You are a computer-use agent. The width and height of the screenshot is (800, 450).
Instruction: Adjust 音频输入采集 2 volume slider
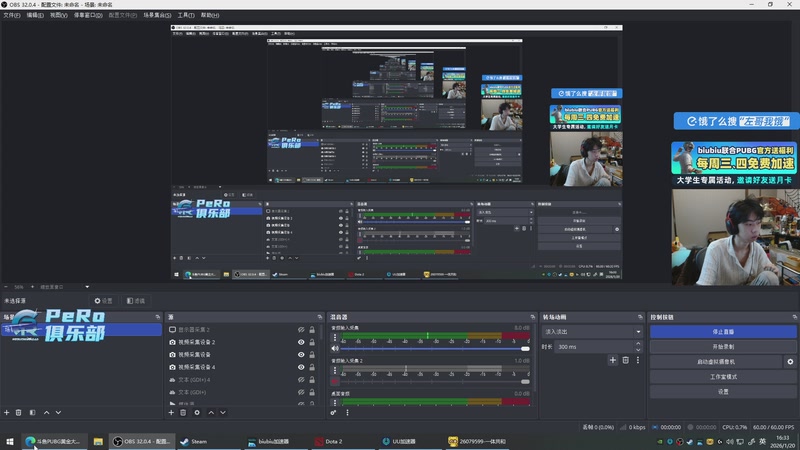(435, 381)
